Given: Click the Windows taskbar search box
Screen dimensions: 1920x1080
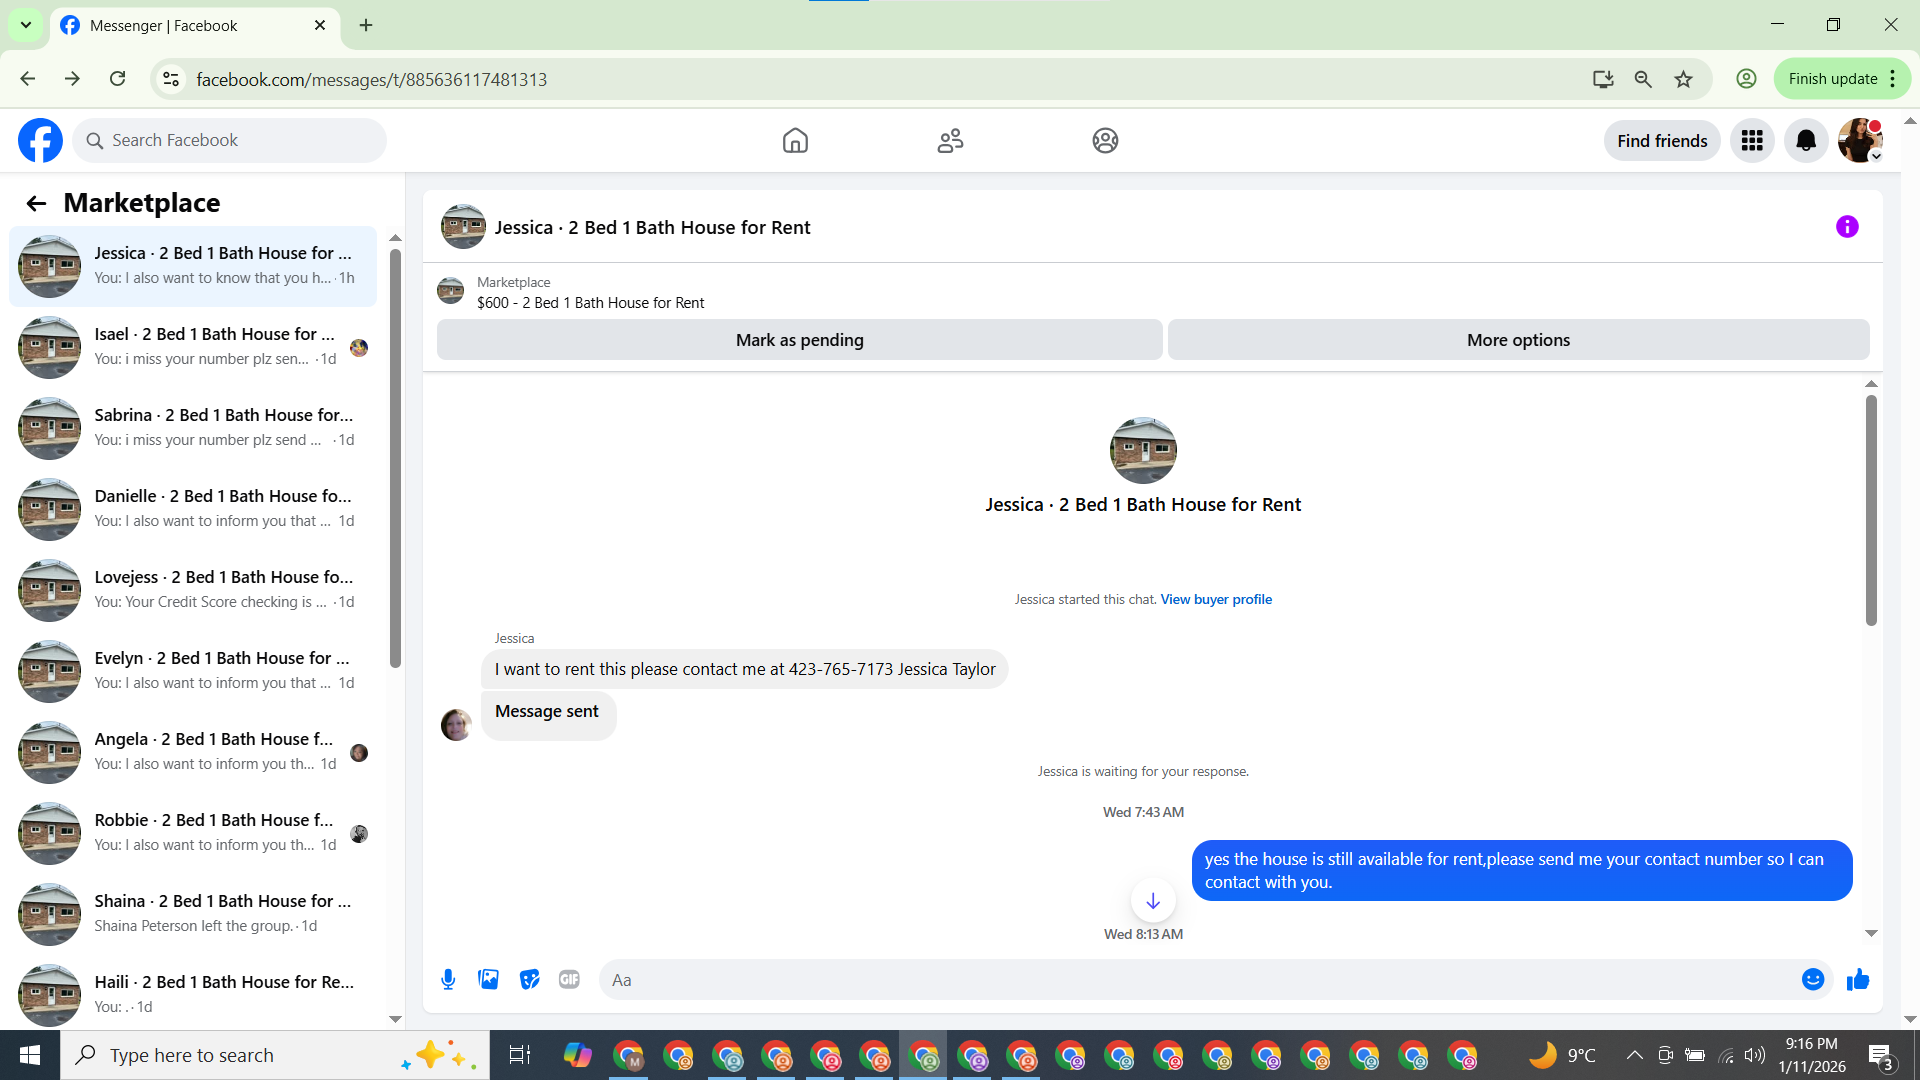Looking at the screenshot, I should pos(275,1055).
